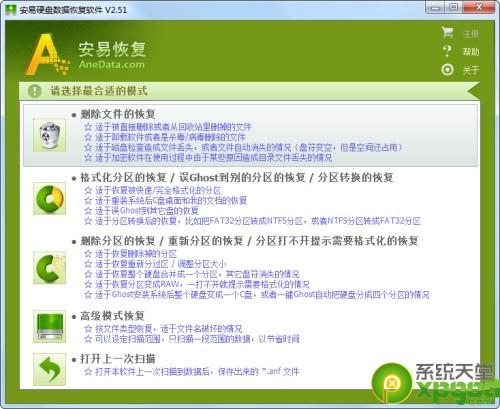Click the formatted partition recovery disc icon
This screenshot has height=409, width=500.
pos(49,199)
